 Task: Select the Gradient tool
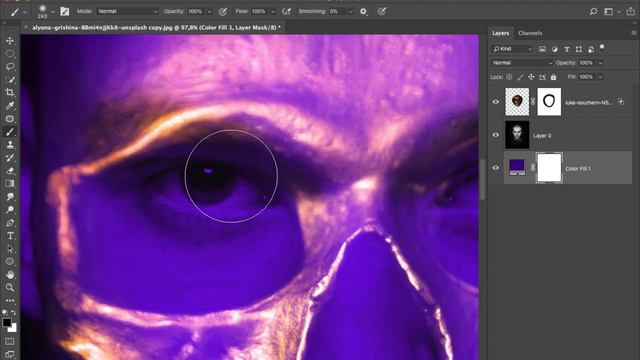[x=10, y=184]
